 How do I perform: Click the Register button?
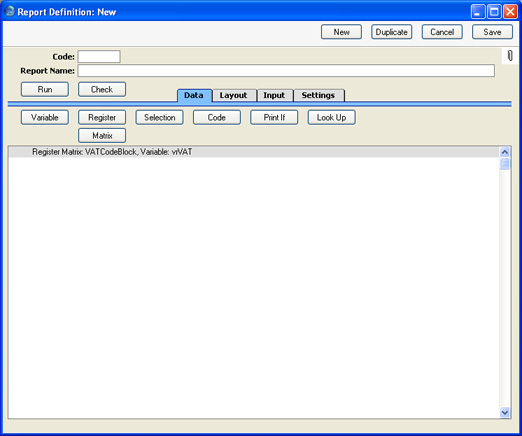click(102, 117)
